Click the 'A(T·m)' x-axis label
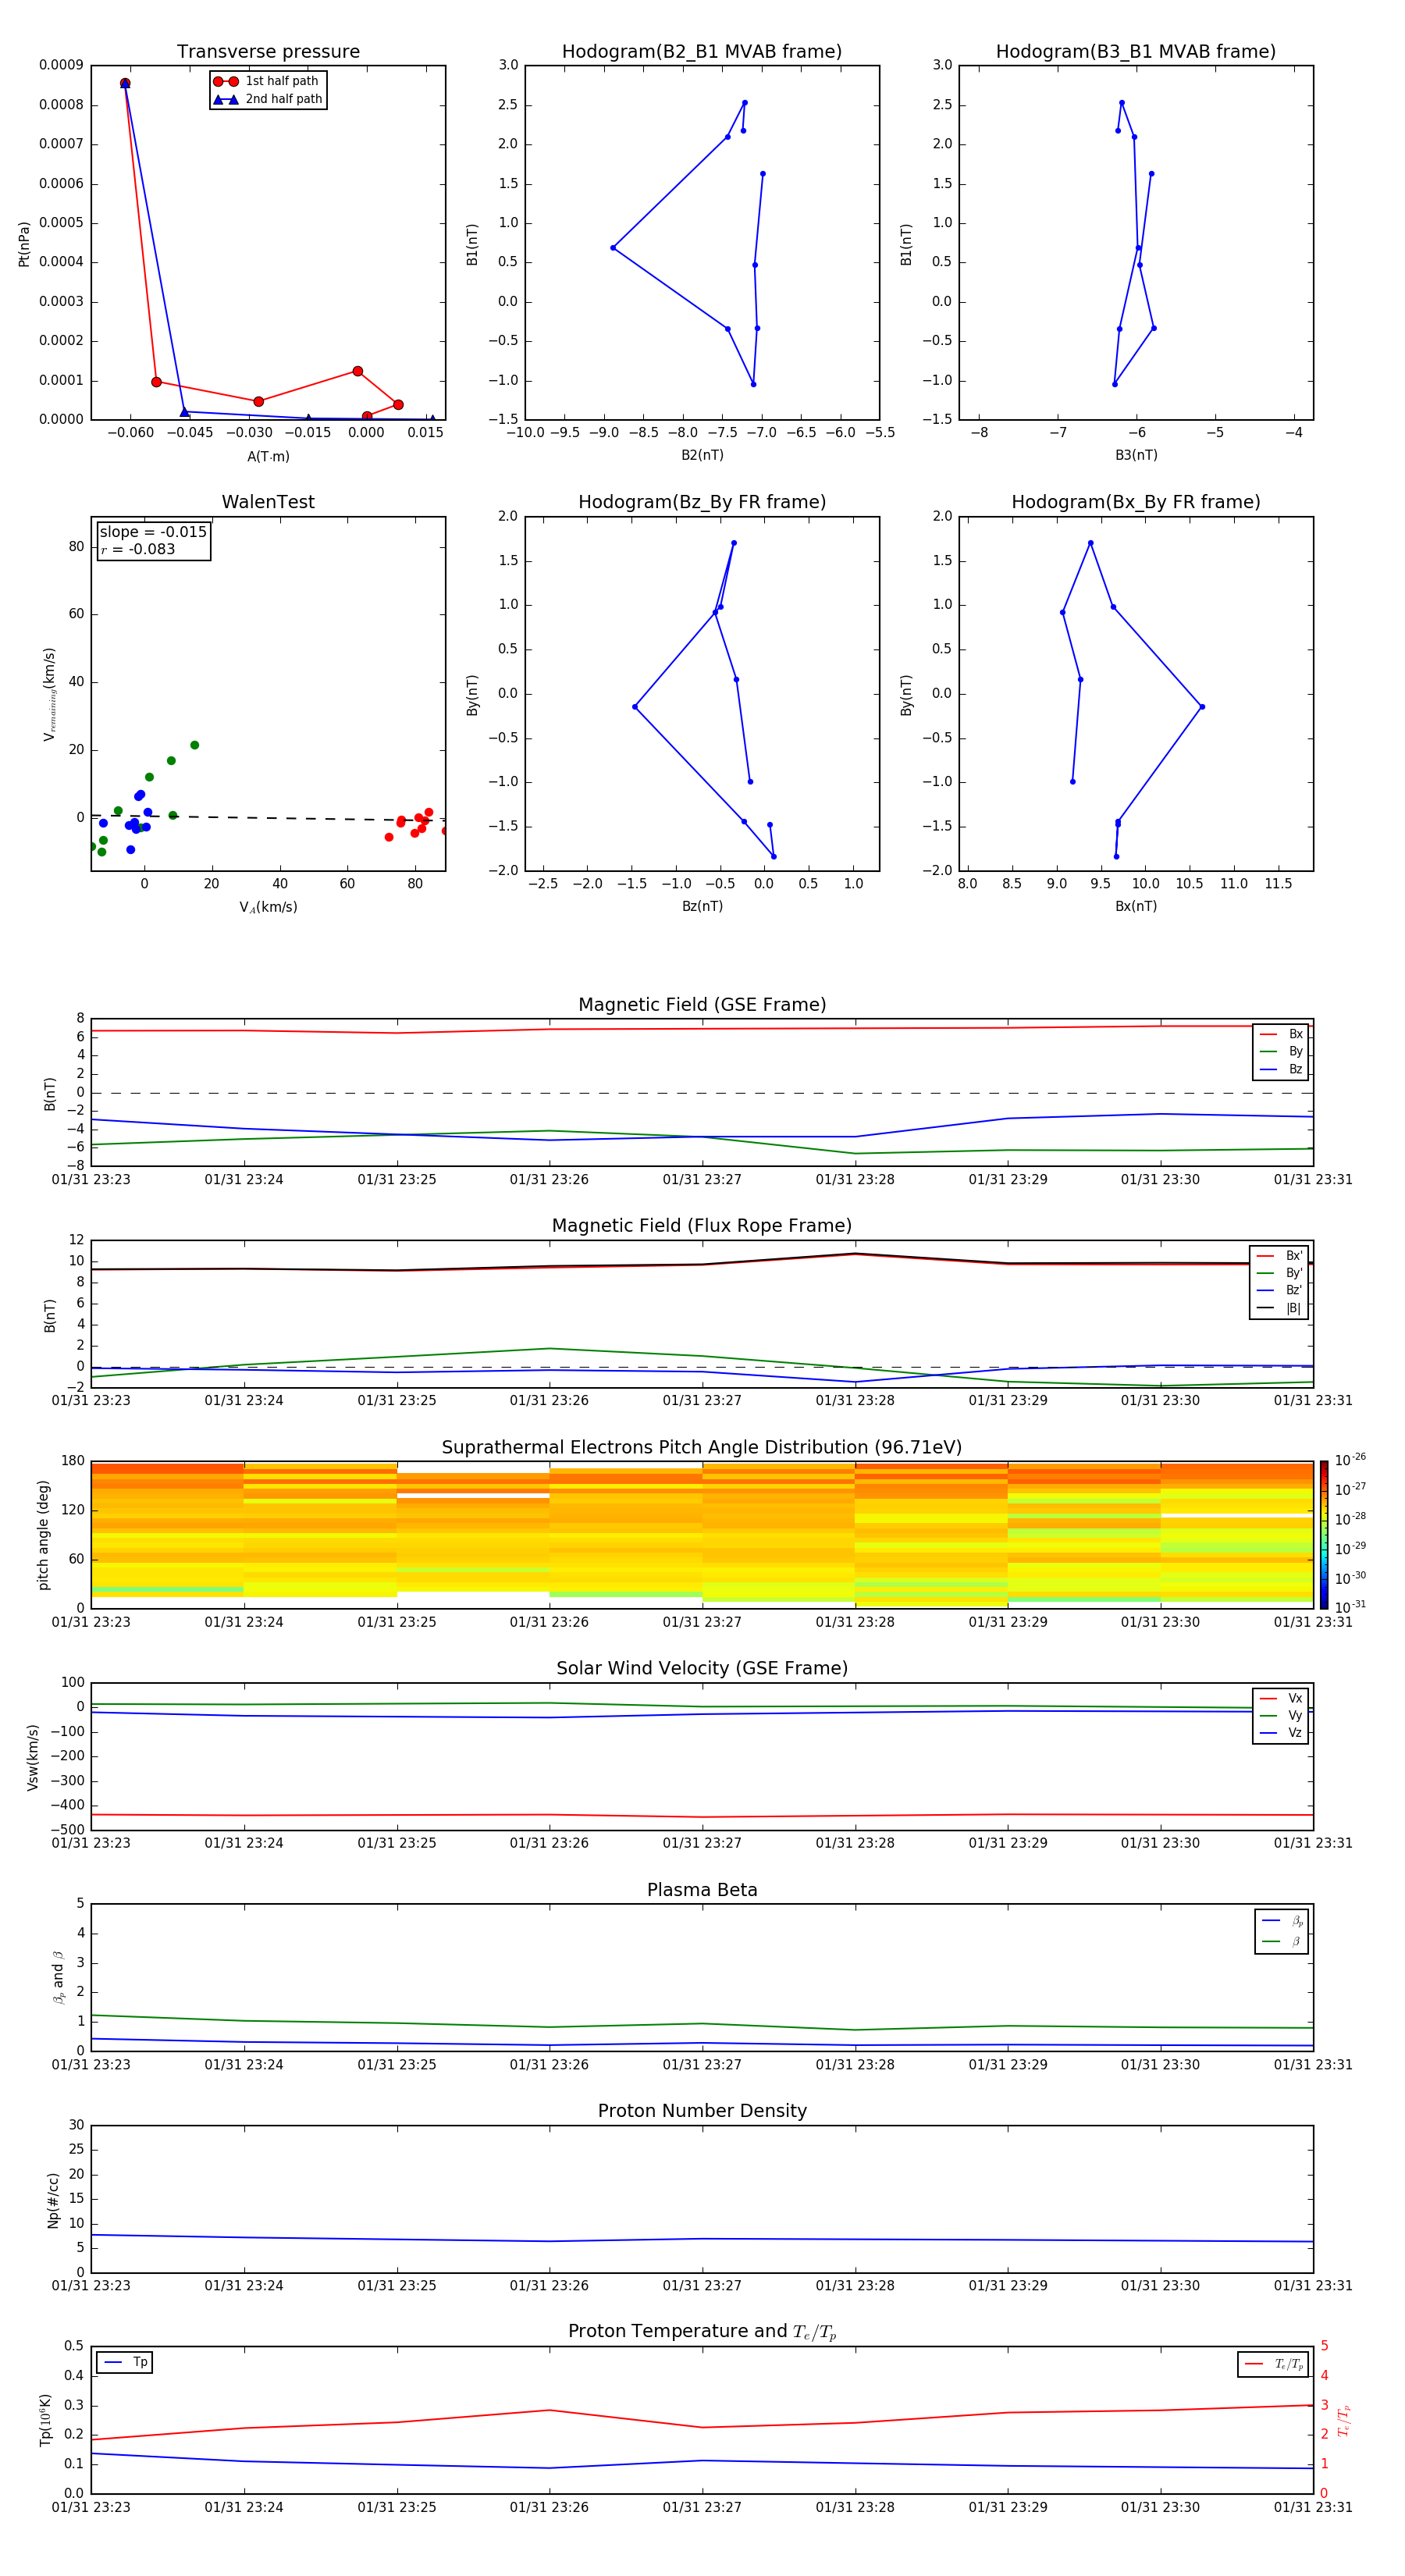The height and width of the screenshot is (2576, 1405). pyautogui.click(x=268, y=457)
